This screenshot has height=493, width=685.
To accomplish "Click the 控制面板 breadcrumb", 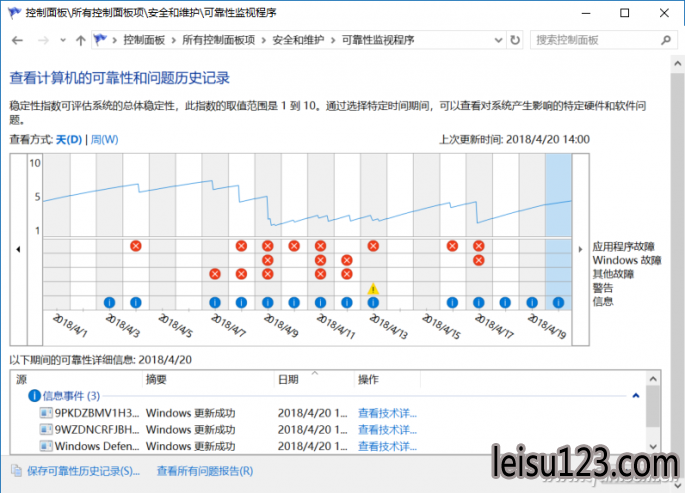I will [144, 40].
